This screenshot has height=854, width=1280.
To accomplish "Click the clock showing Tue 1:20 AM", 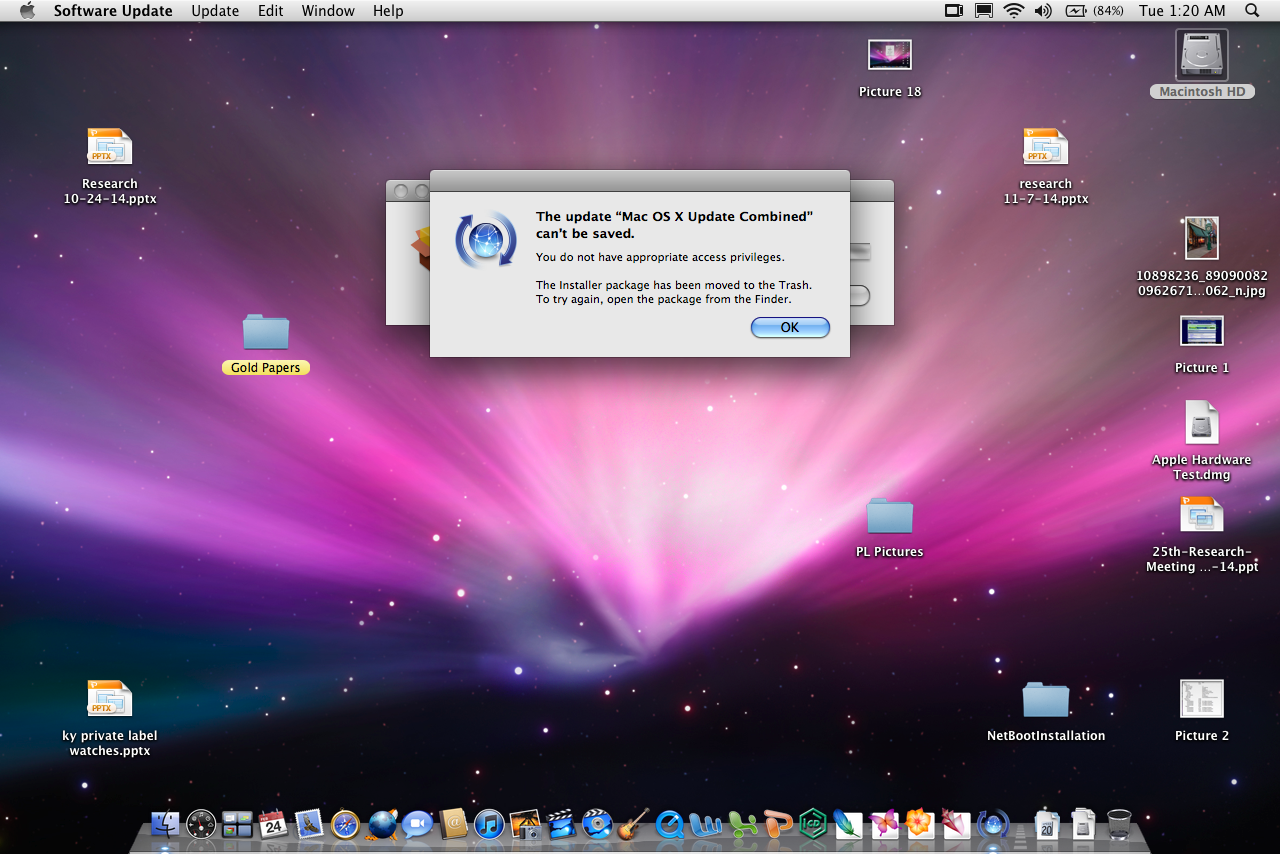I will (1182, 11).
